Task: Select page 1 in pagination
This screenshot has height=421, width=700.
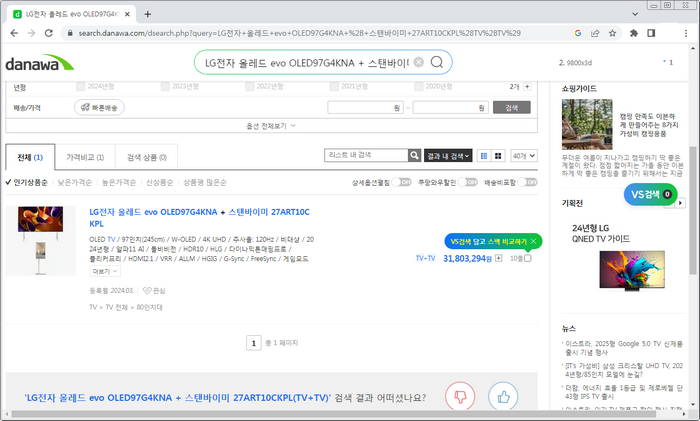Action: (x=254, y=343)
